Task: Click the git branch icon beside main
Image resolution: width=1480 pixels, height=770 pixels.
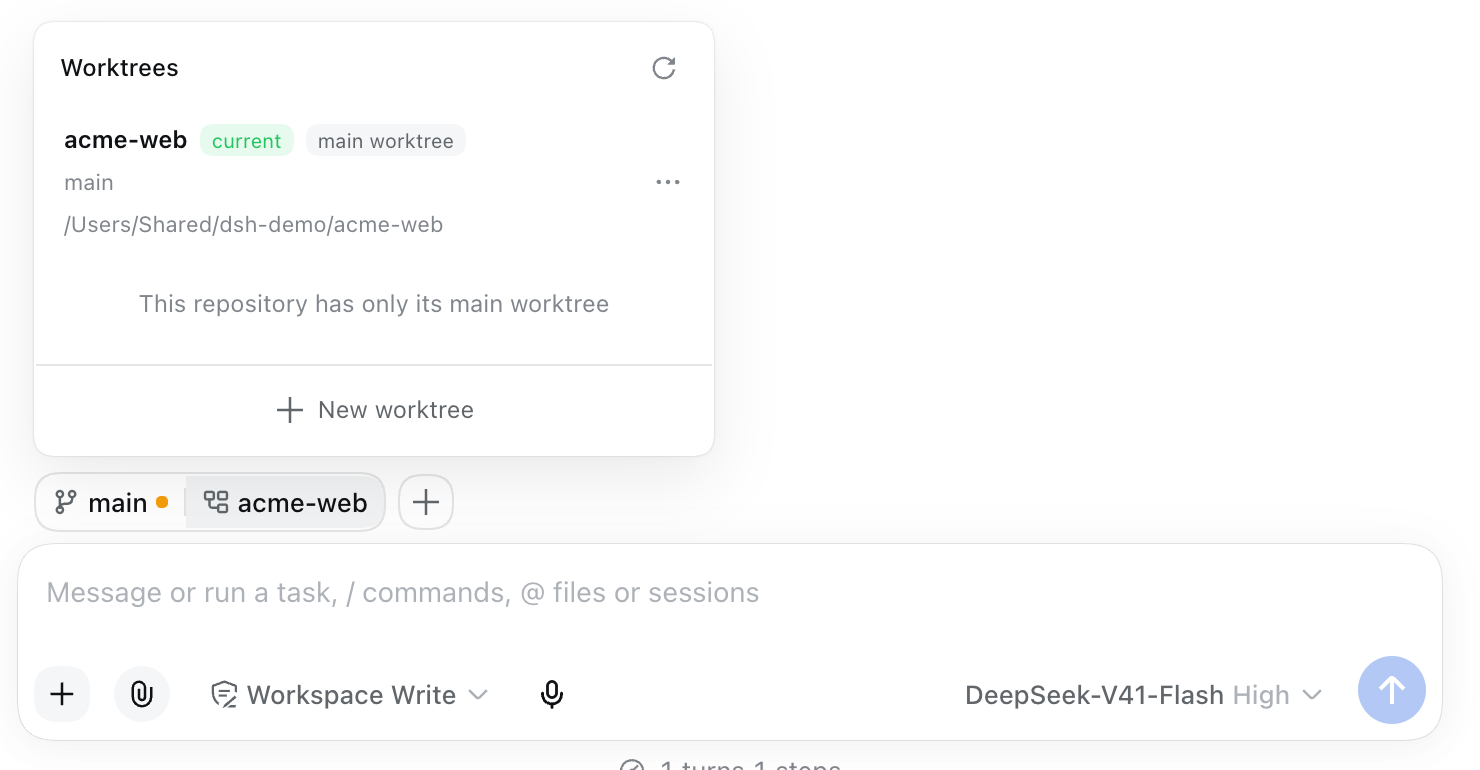Action: click(66, 502)
